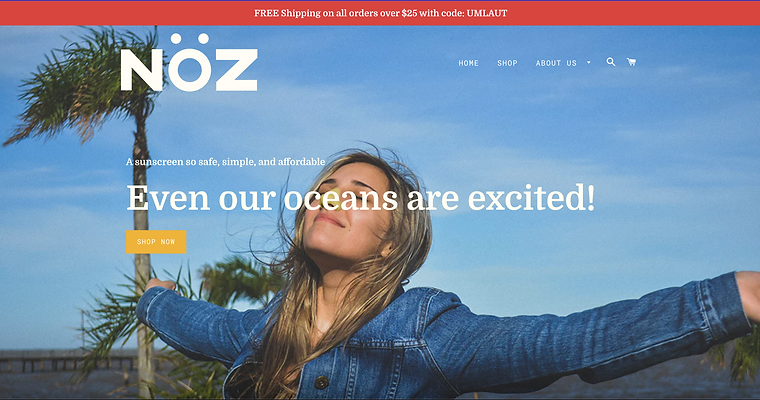
Task: Click the umlaut dots above the logo's O
Action: pos(190,38)
